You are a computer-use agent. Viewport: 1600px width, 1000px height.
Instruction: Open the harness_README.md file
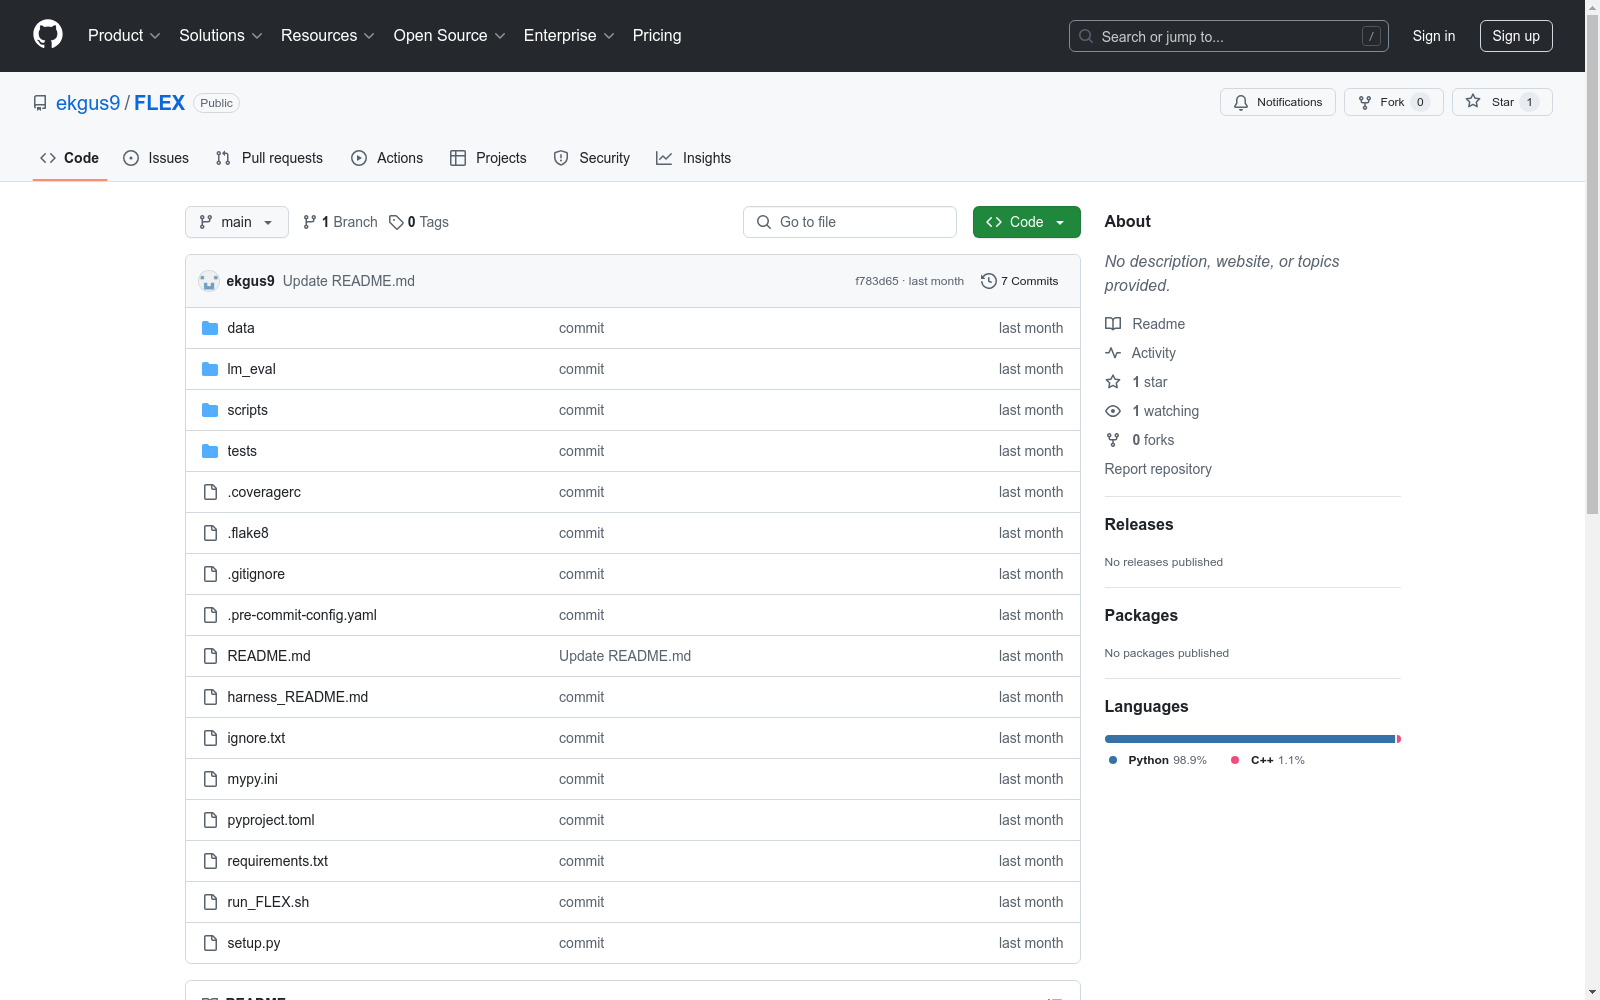(298, 697)
